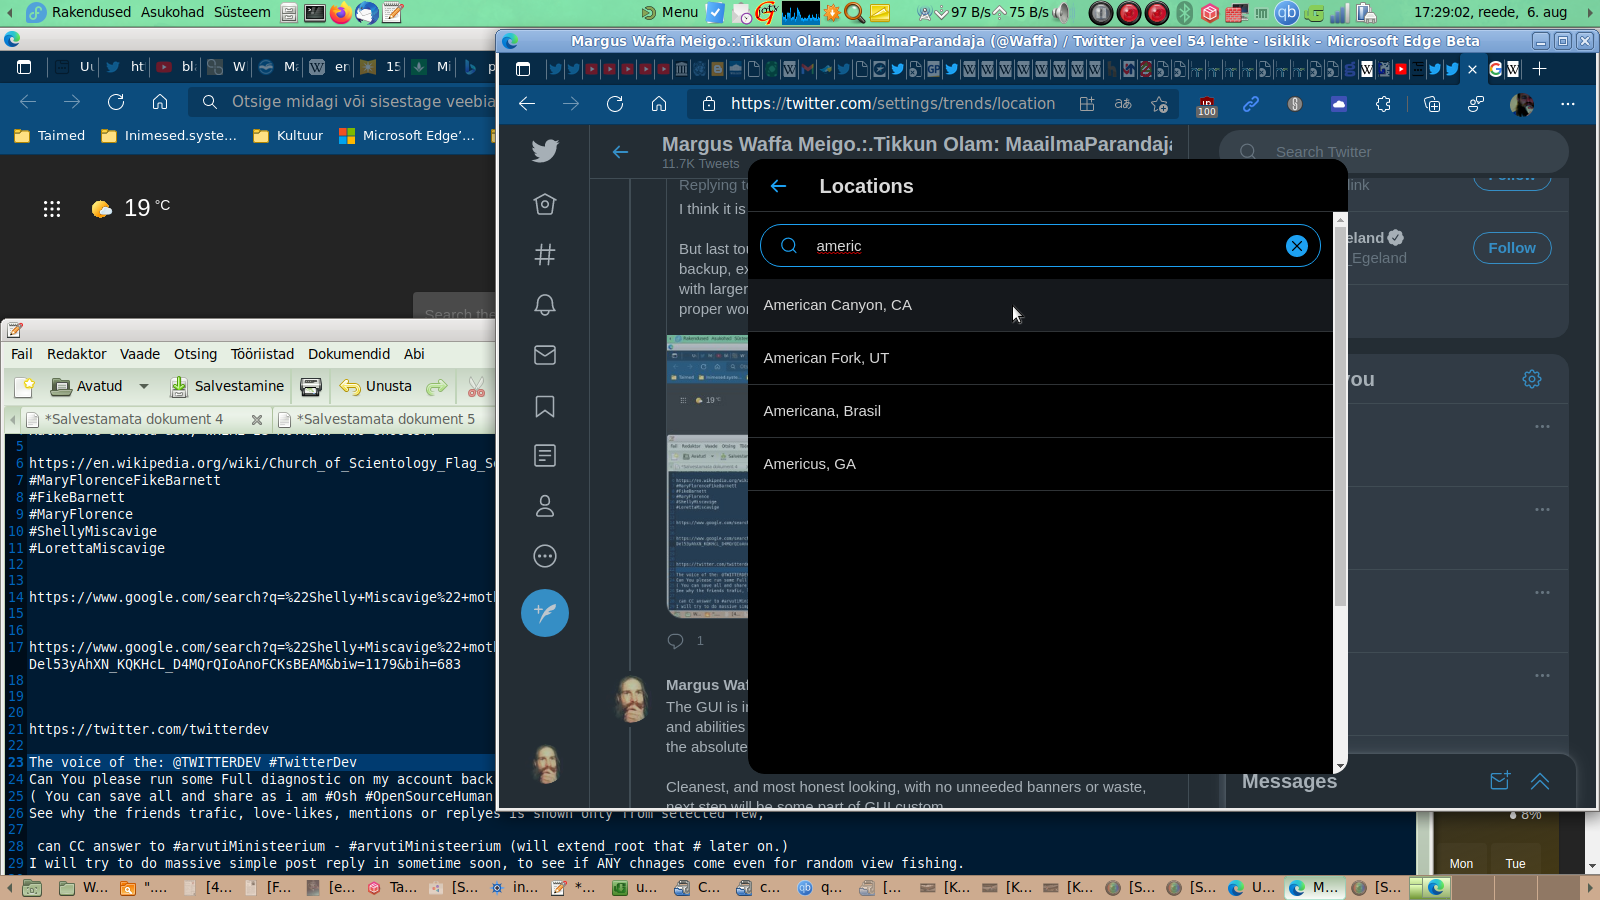
Task: Switch to Salvestamata dokument 5 tab
Action: (386, 419)
